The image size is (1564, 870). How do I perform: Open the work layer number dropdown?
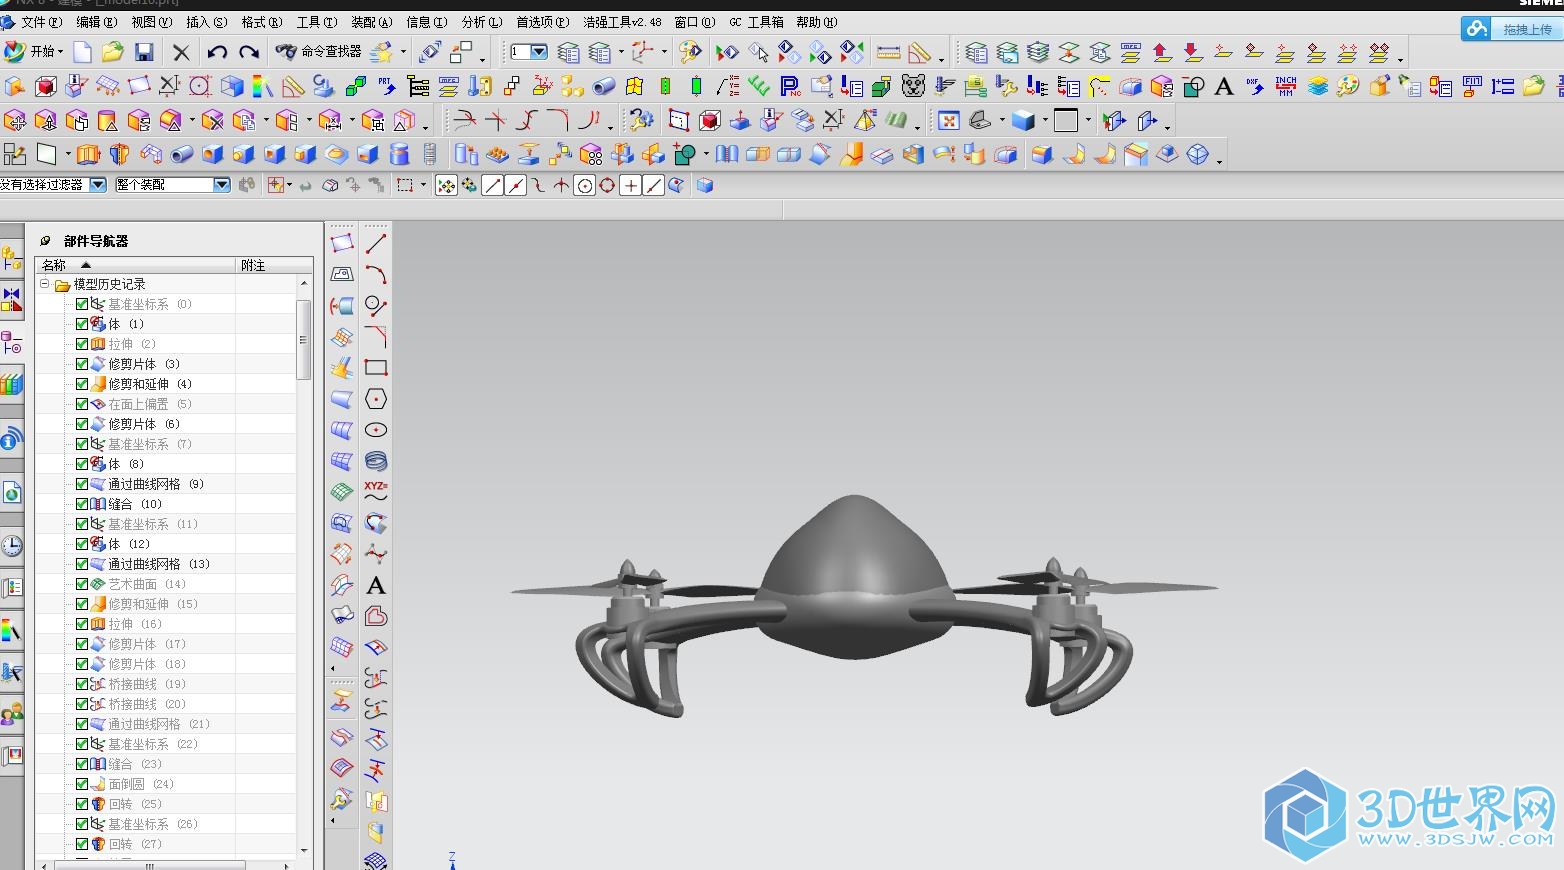pyautogui.click(x=539, y=52)
